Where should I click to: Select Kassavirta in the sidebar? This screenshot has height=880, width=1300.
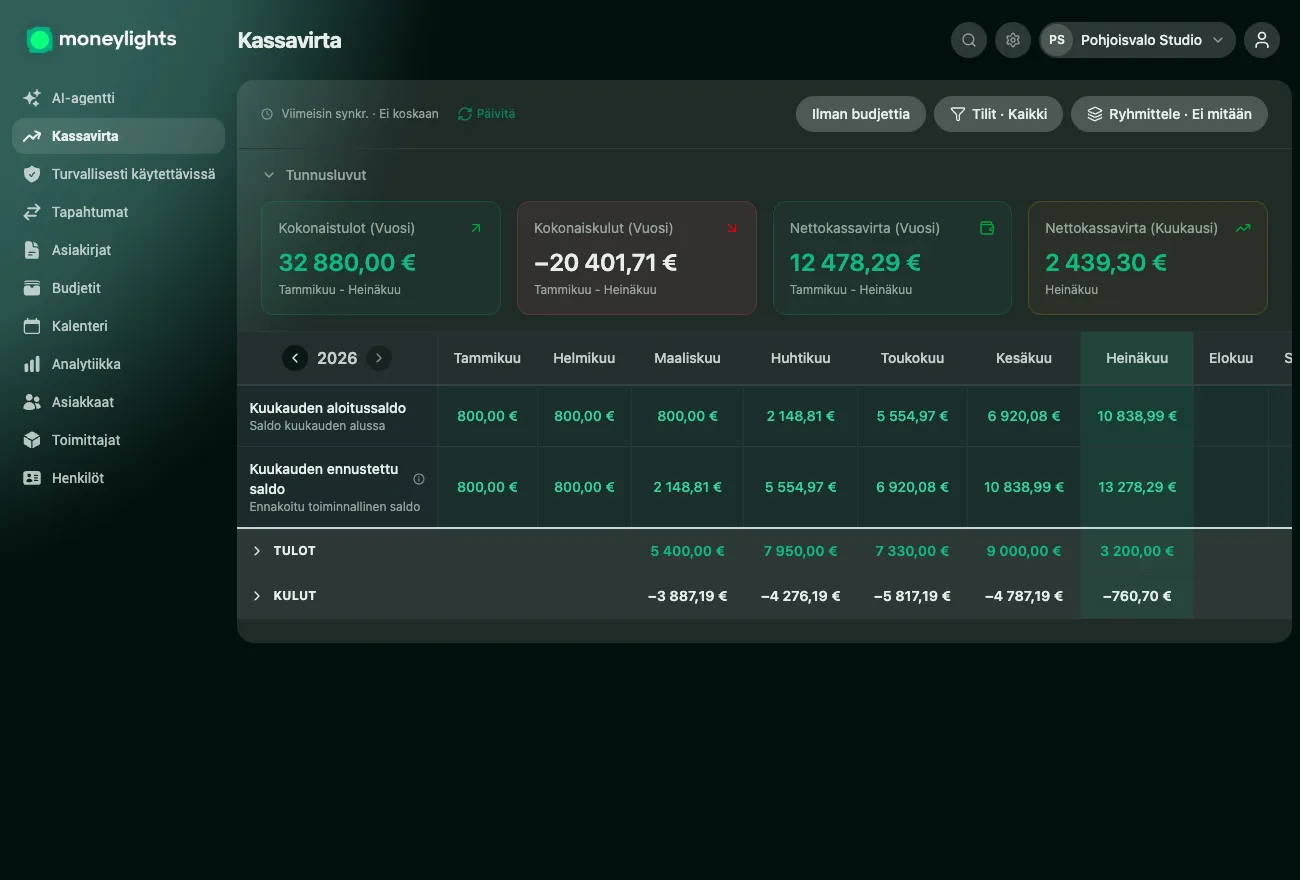(118, 136)
